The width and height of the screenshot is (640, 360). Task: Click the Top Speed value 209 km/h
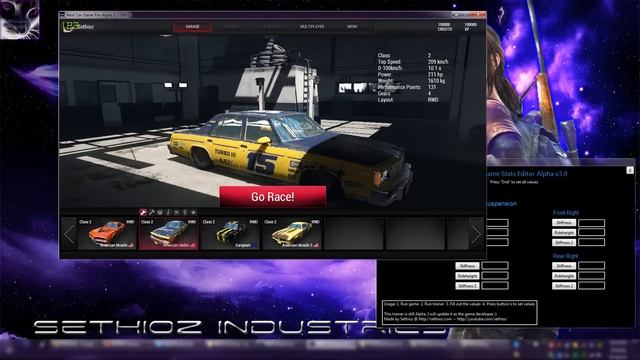point(438,62)
